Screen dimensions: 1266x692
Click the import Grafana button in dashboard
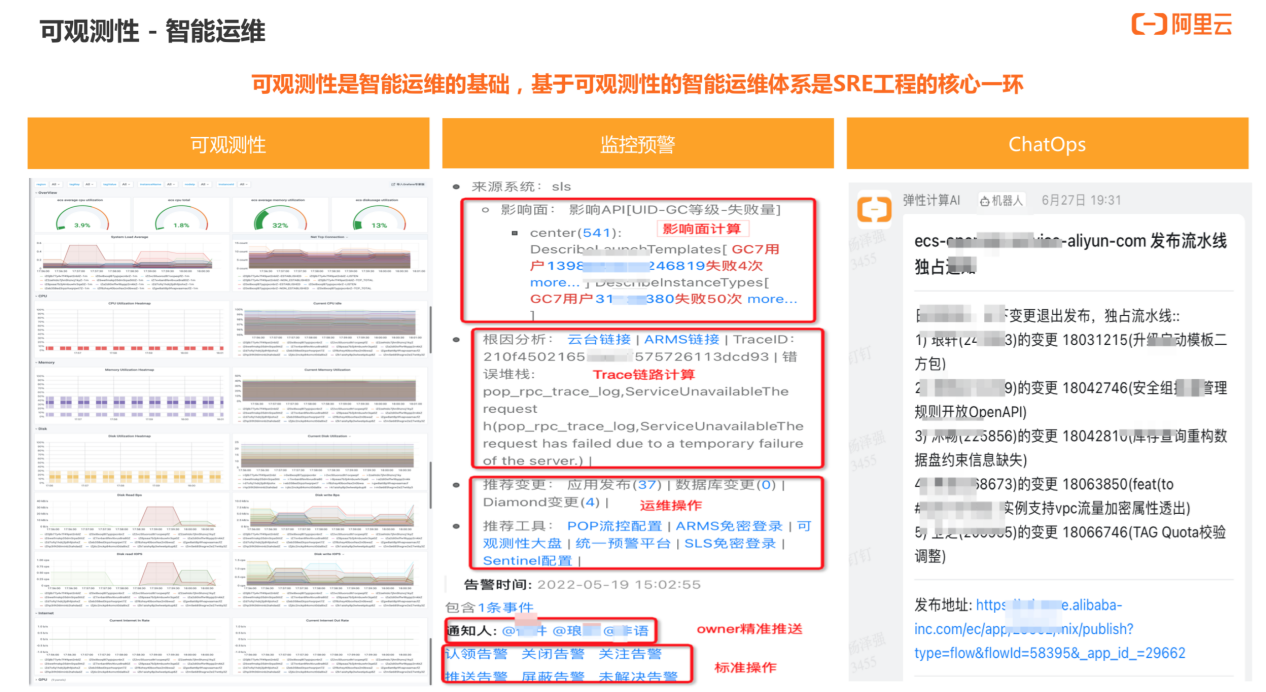point(407,184)
